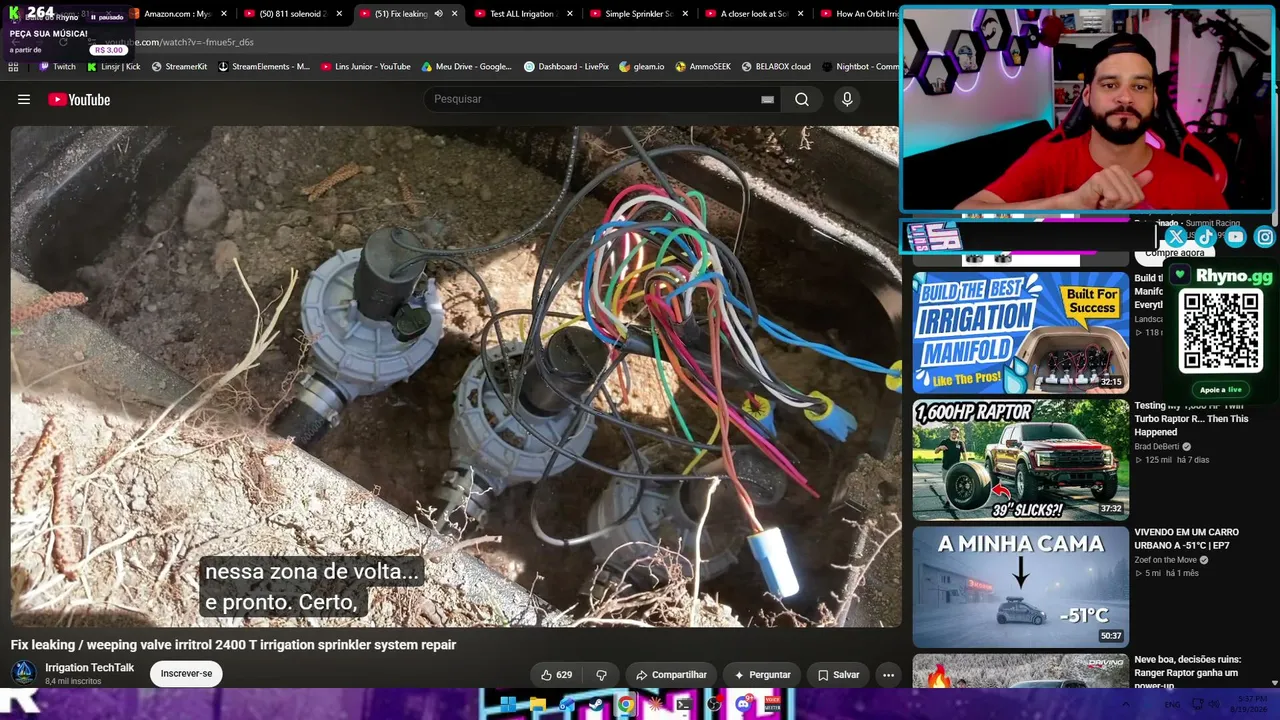Open the AmmoSEEK bookmark
1280x720 pixels.
coord(703,67)
